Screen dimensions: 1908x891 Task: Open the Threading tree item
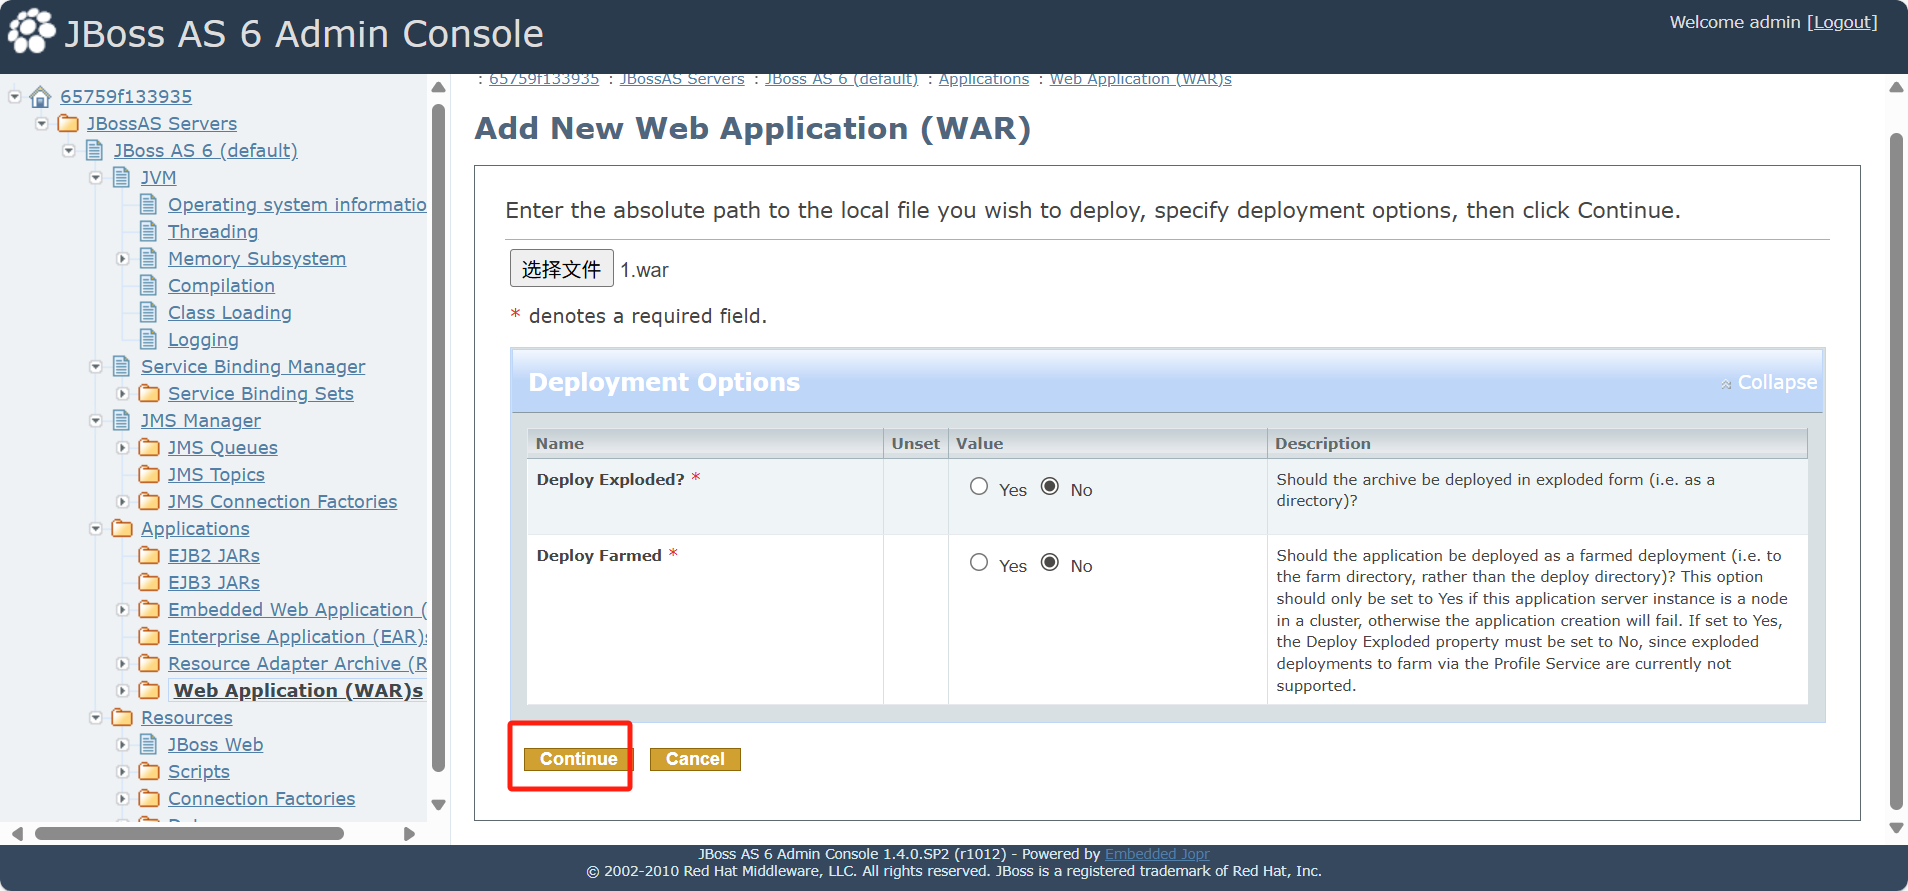213,231
